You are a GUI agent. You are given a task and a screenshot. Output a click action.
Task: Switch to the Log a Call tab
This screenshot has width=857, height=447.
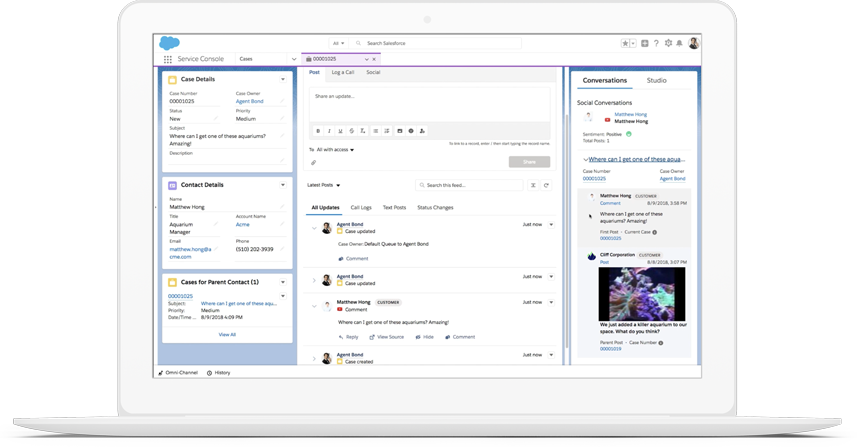tap(343, 72)
